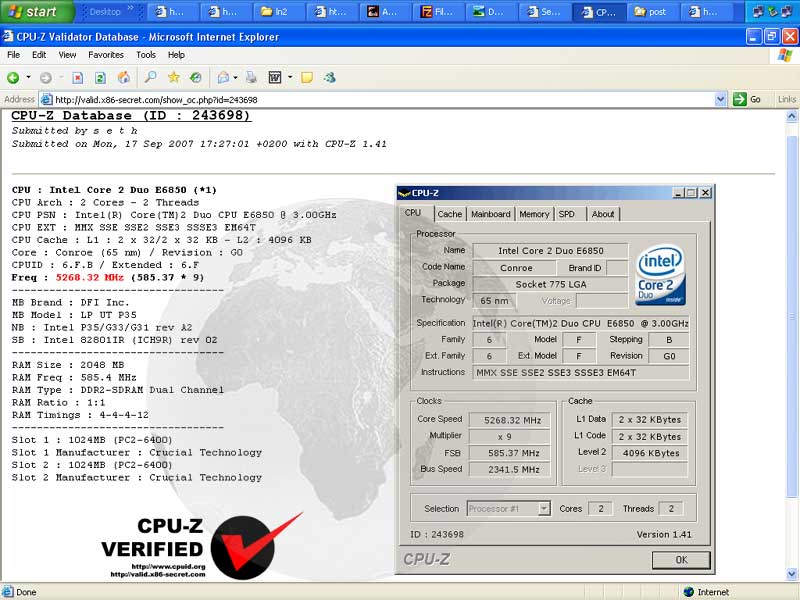800x600 pixels.
Task: Click the Instructions MMX SSE field in CPU-Z
Action: 581,372
